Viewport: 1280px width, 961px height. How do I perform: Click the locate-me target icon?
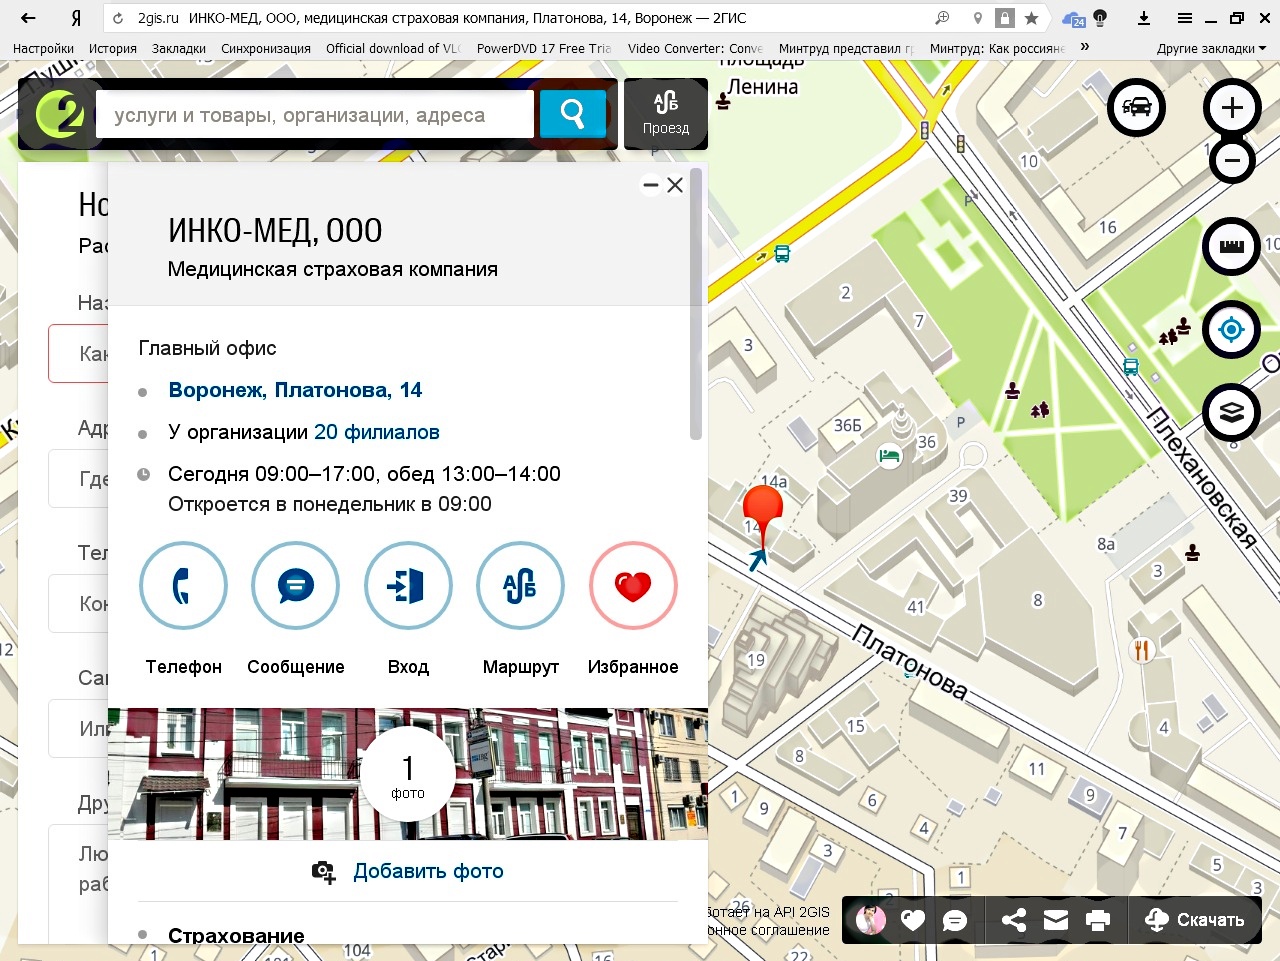(x=1232, y=329)
